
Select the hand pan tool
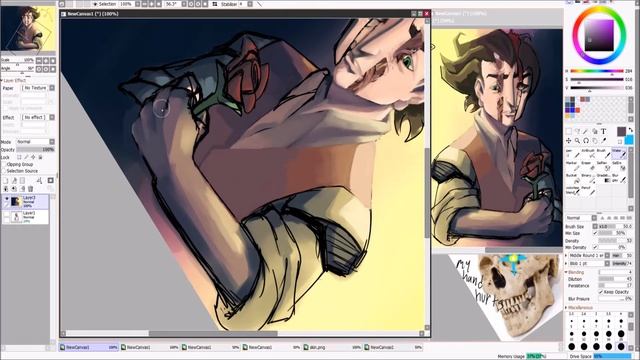(595, 141)
